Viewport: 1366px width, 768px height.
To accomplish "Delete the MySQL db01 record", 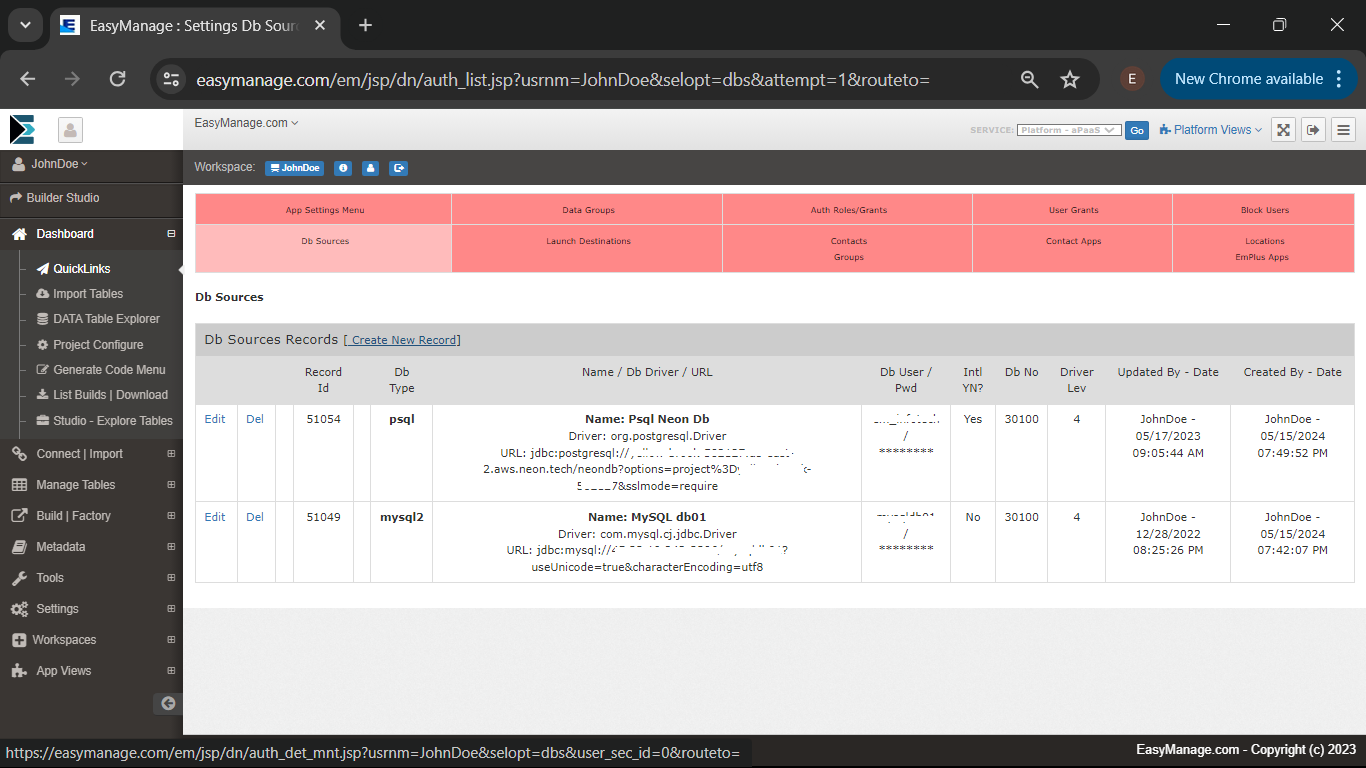I will pyautogui.click(x=255, y=517).
